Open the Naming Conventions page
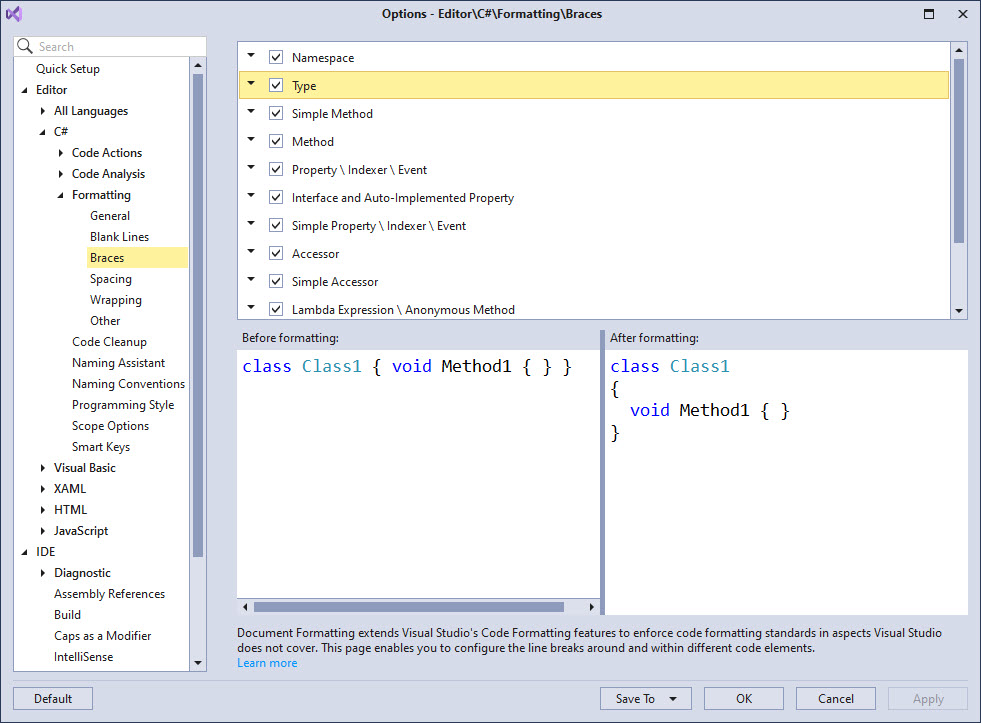Viewport: 981px width, 723px height. (x=128, y=384)
